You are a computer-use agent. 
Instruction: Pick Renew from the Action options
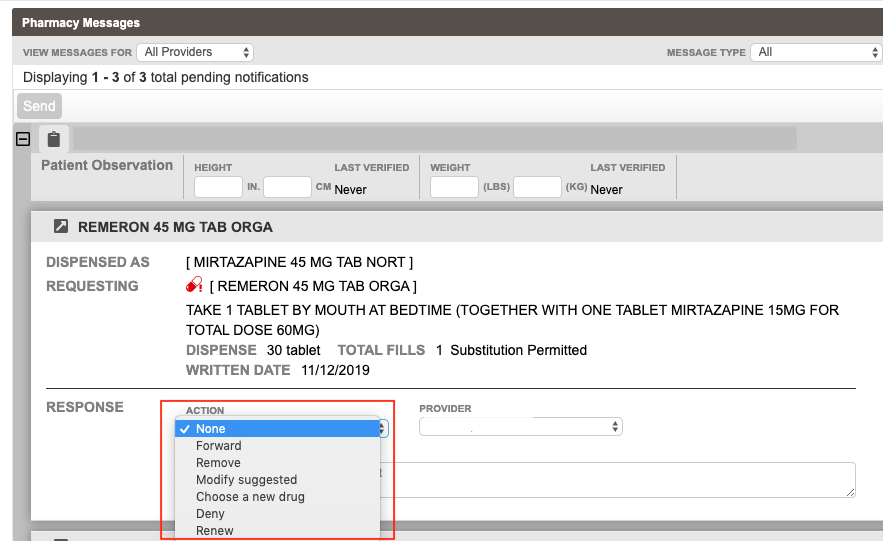pyautogui.click(x=214, y=531)
